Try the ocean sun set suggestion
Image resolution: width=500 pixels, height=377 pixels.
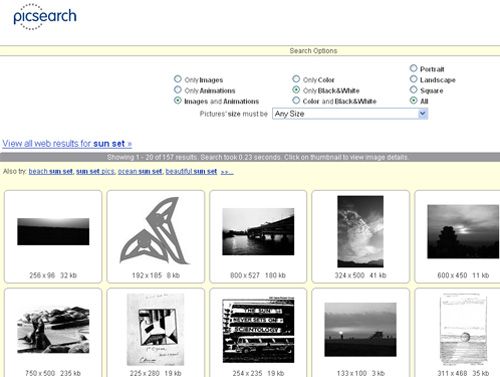(x=140, y=171)
